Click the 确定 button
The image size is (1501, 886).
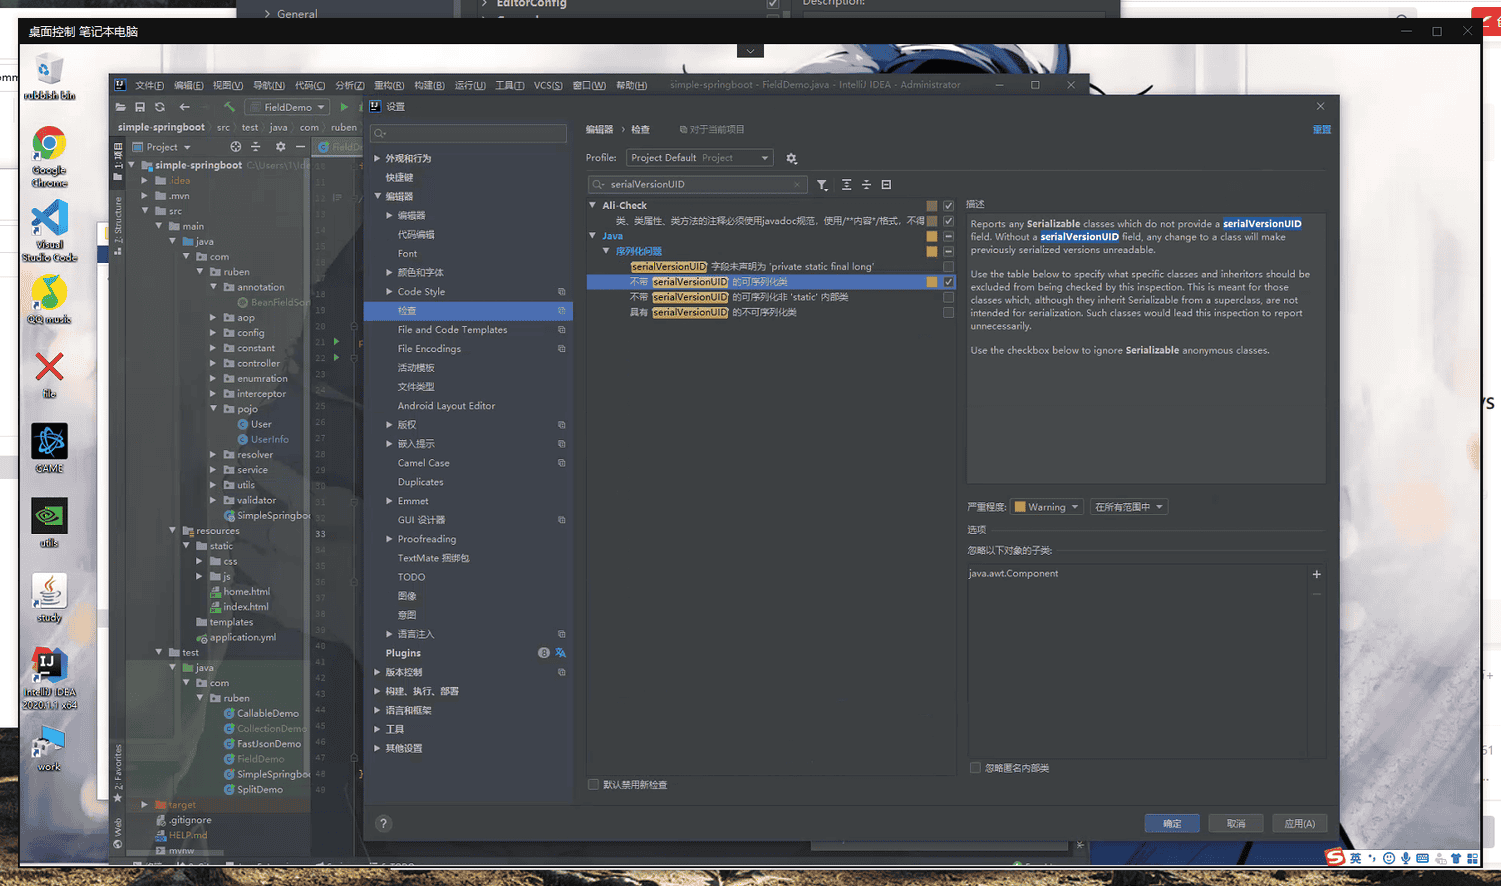pos(1172,824)
